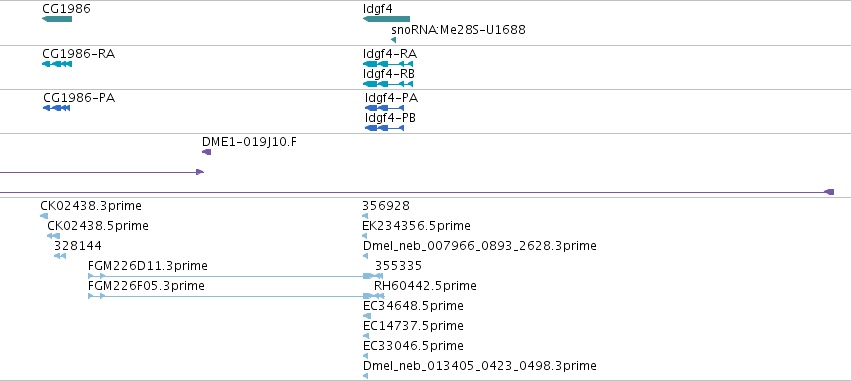This screenshot has width=851, height=381.
Task: Select the Idgf4-PA protein feature
Action: [x=385, y=108]
